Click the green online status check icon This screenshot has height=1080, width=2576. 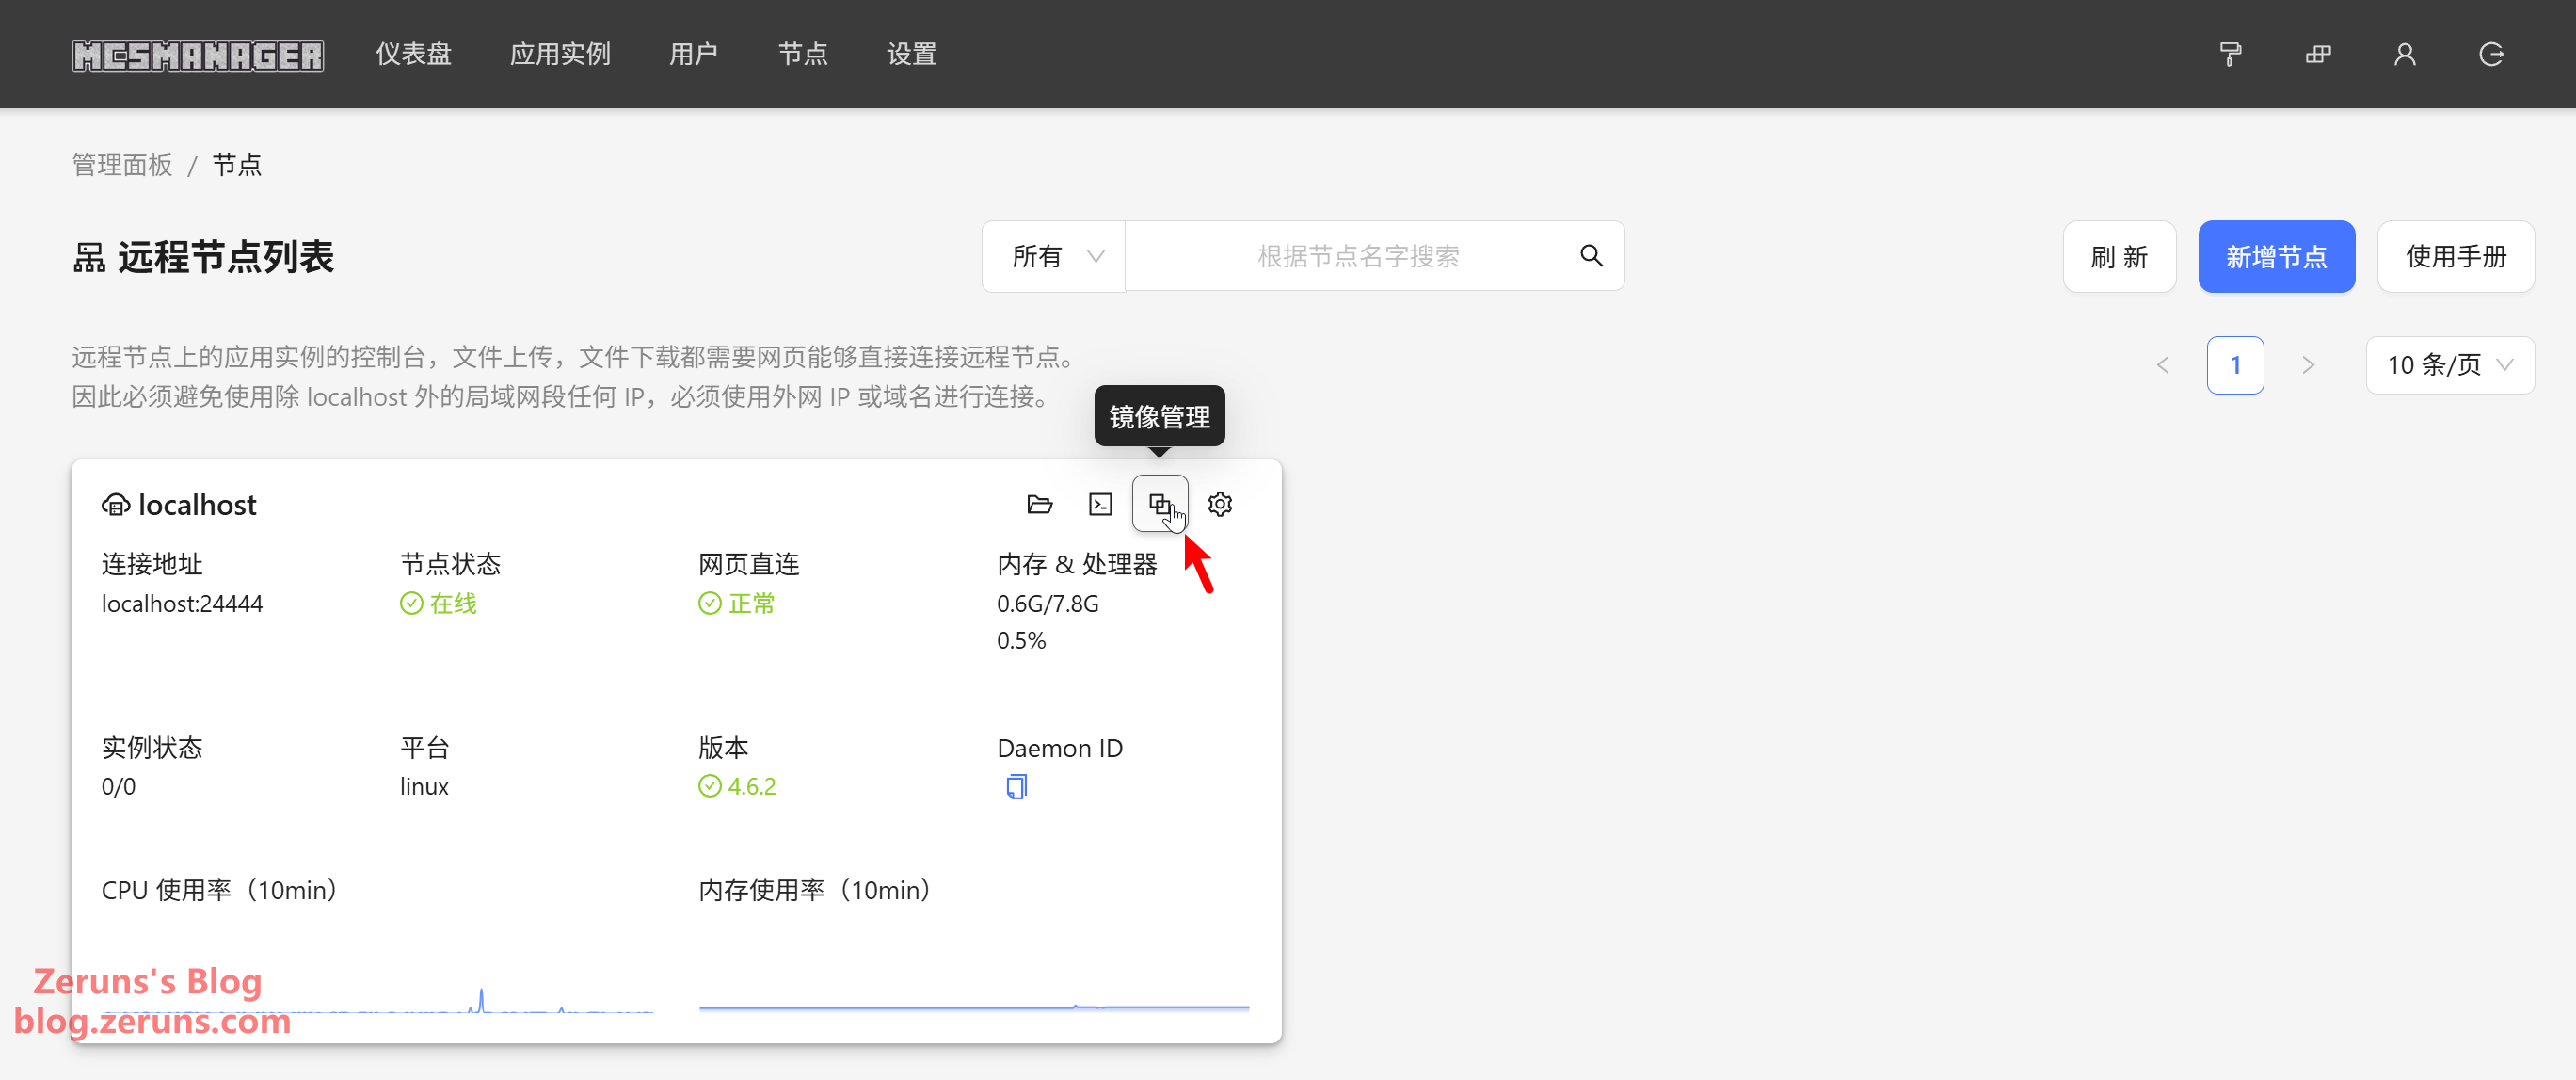(x=411, y=604)
